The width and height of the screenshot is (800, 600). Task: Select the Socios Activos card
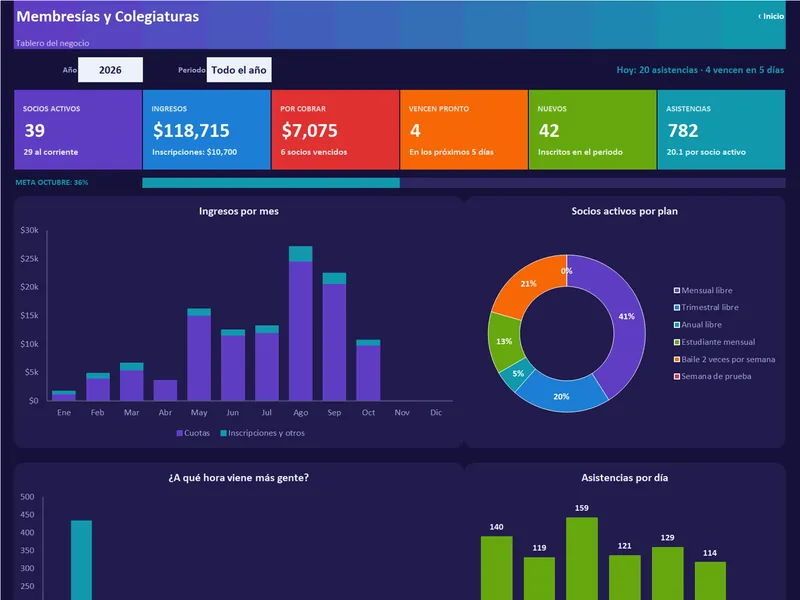[x=78, y=130]
